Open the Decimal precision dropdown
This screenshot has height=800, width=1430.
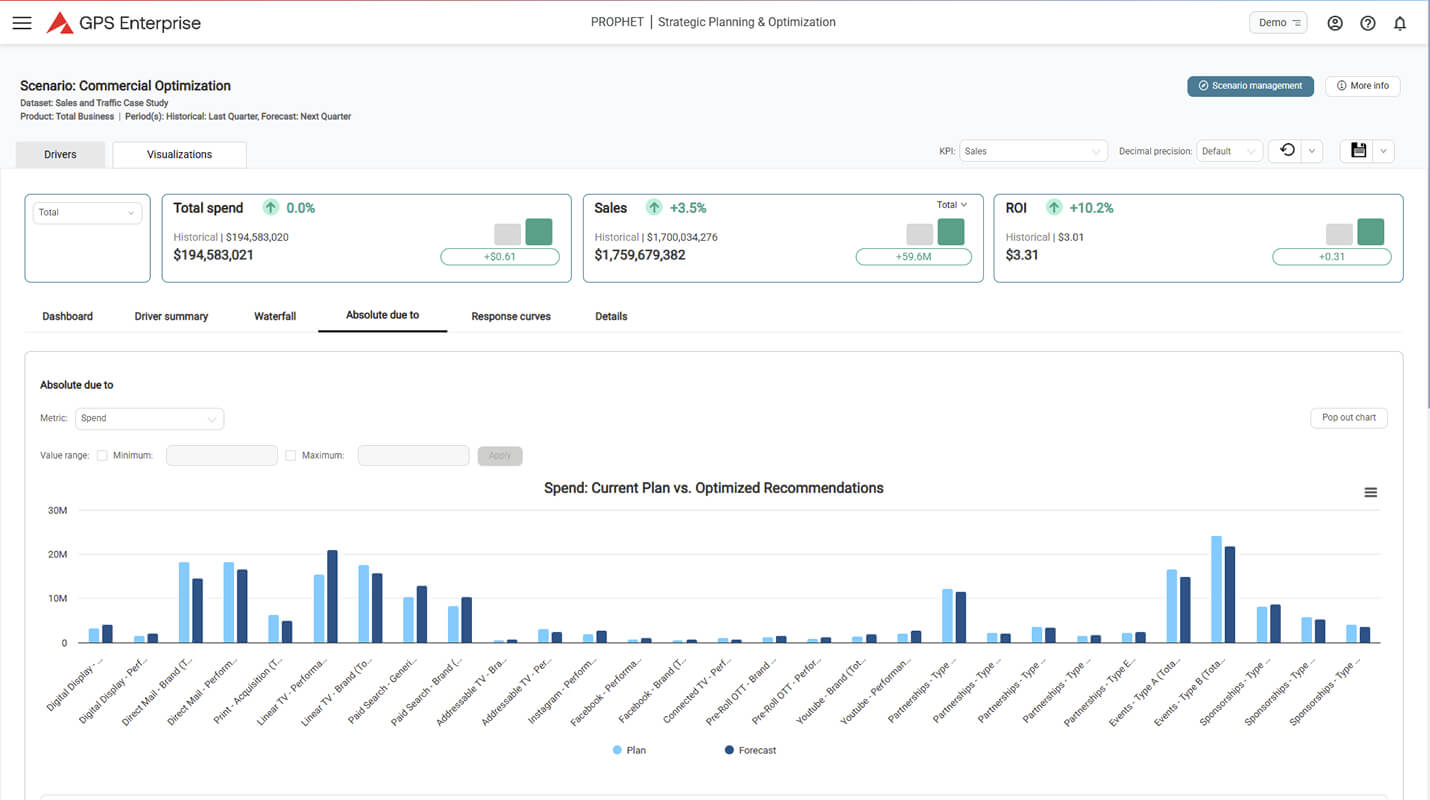tap(1230, 151)
